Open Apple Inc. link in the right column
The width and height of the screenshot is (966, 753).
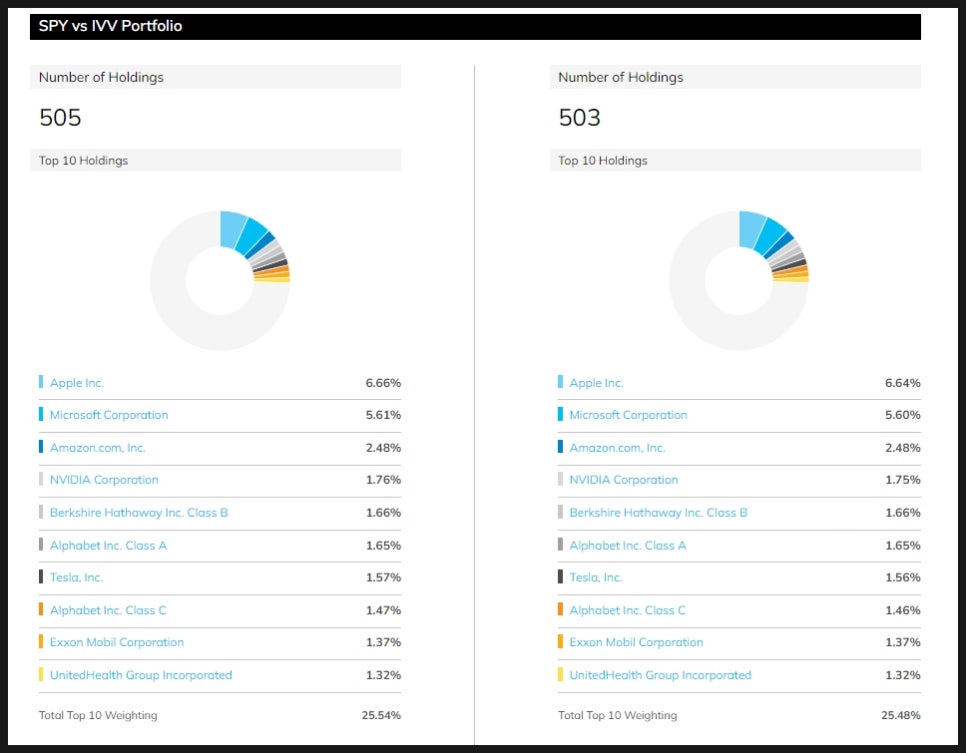coord(596,383)
